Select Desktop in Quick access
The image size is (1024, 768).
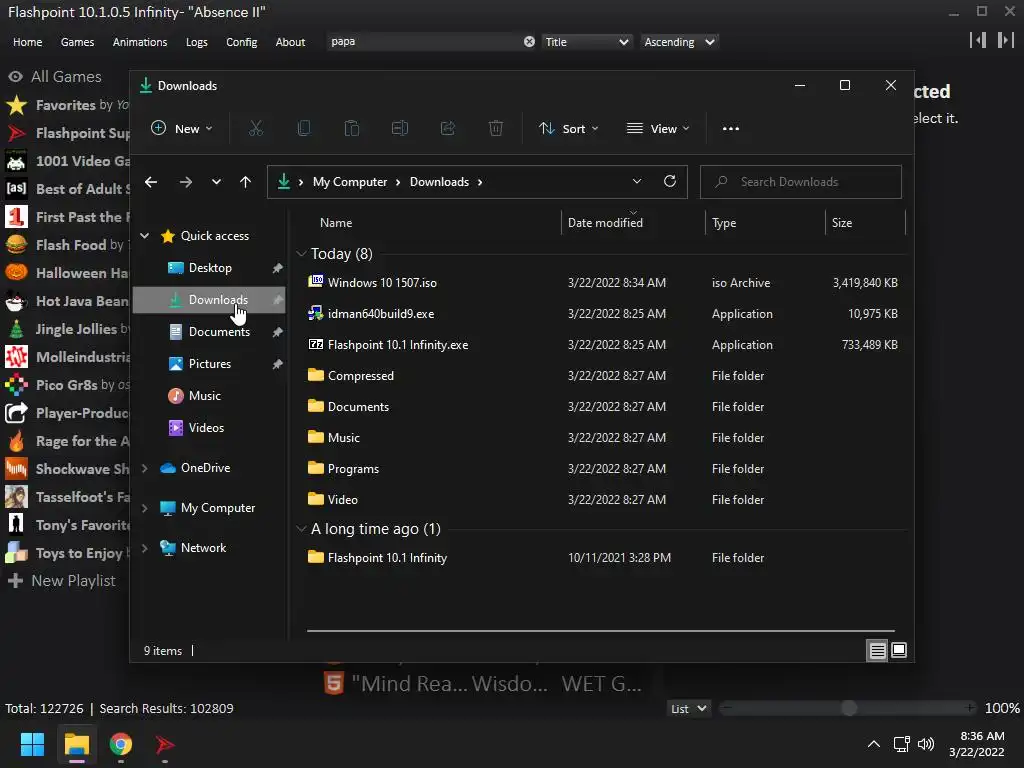tap(210, 268)
